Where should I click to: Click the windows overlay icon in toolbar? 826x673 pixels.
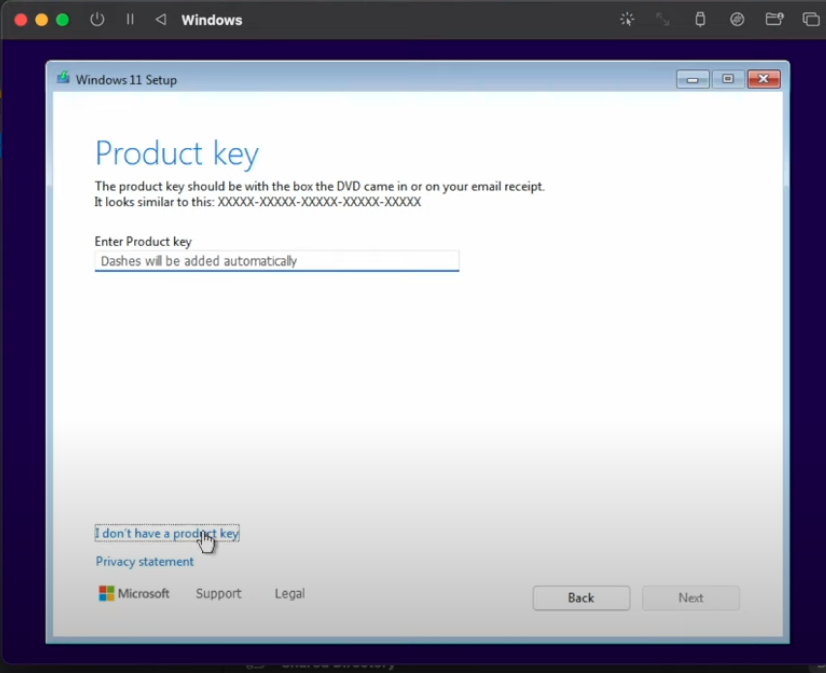[810, 19]
